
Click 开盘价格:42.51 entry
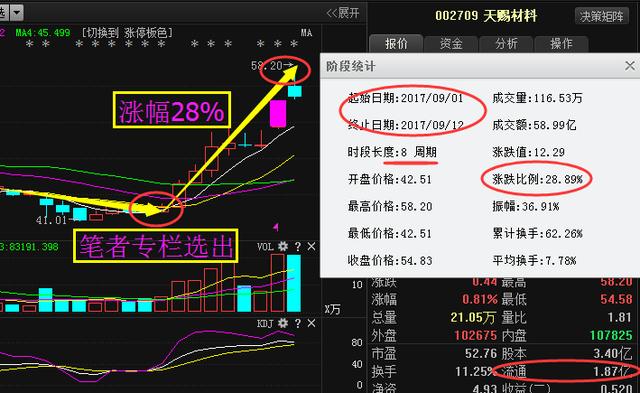click(390, 179)
